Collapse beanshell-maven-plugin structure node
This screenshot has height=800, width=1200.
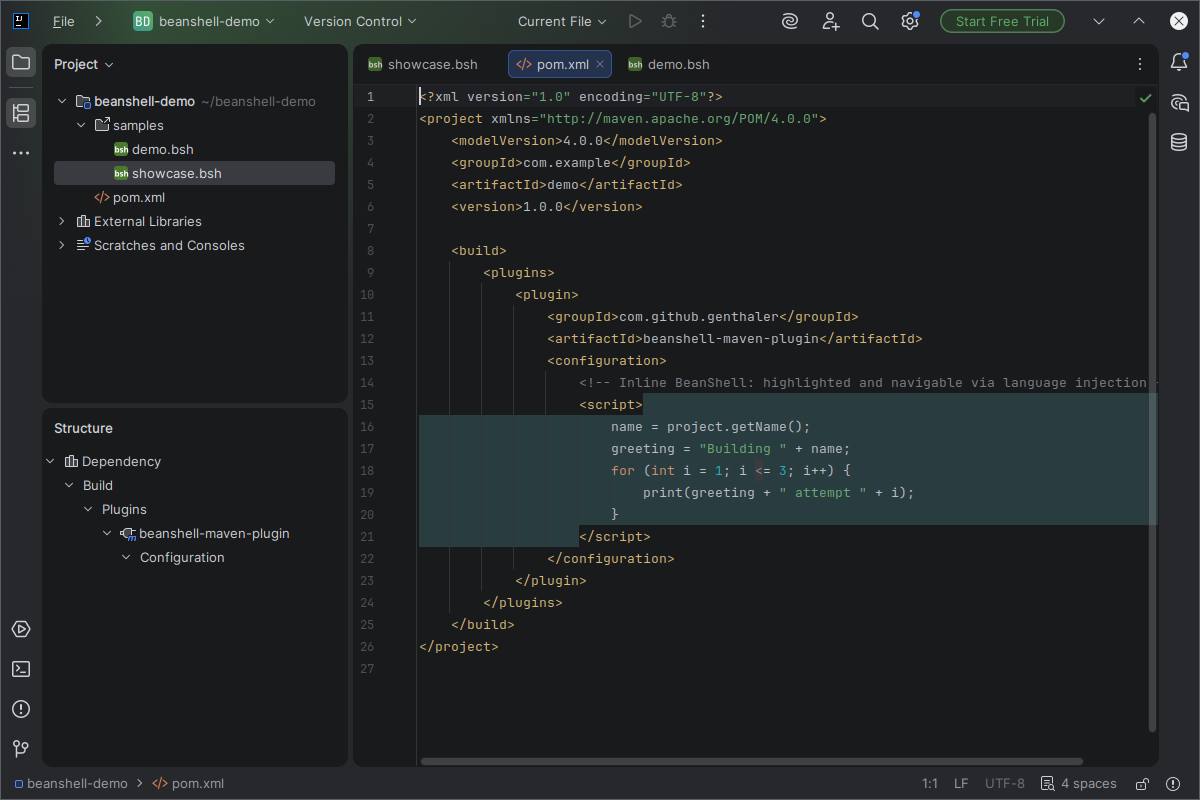pos(107,533)
